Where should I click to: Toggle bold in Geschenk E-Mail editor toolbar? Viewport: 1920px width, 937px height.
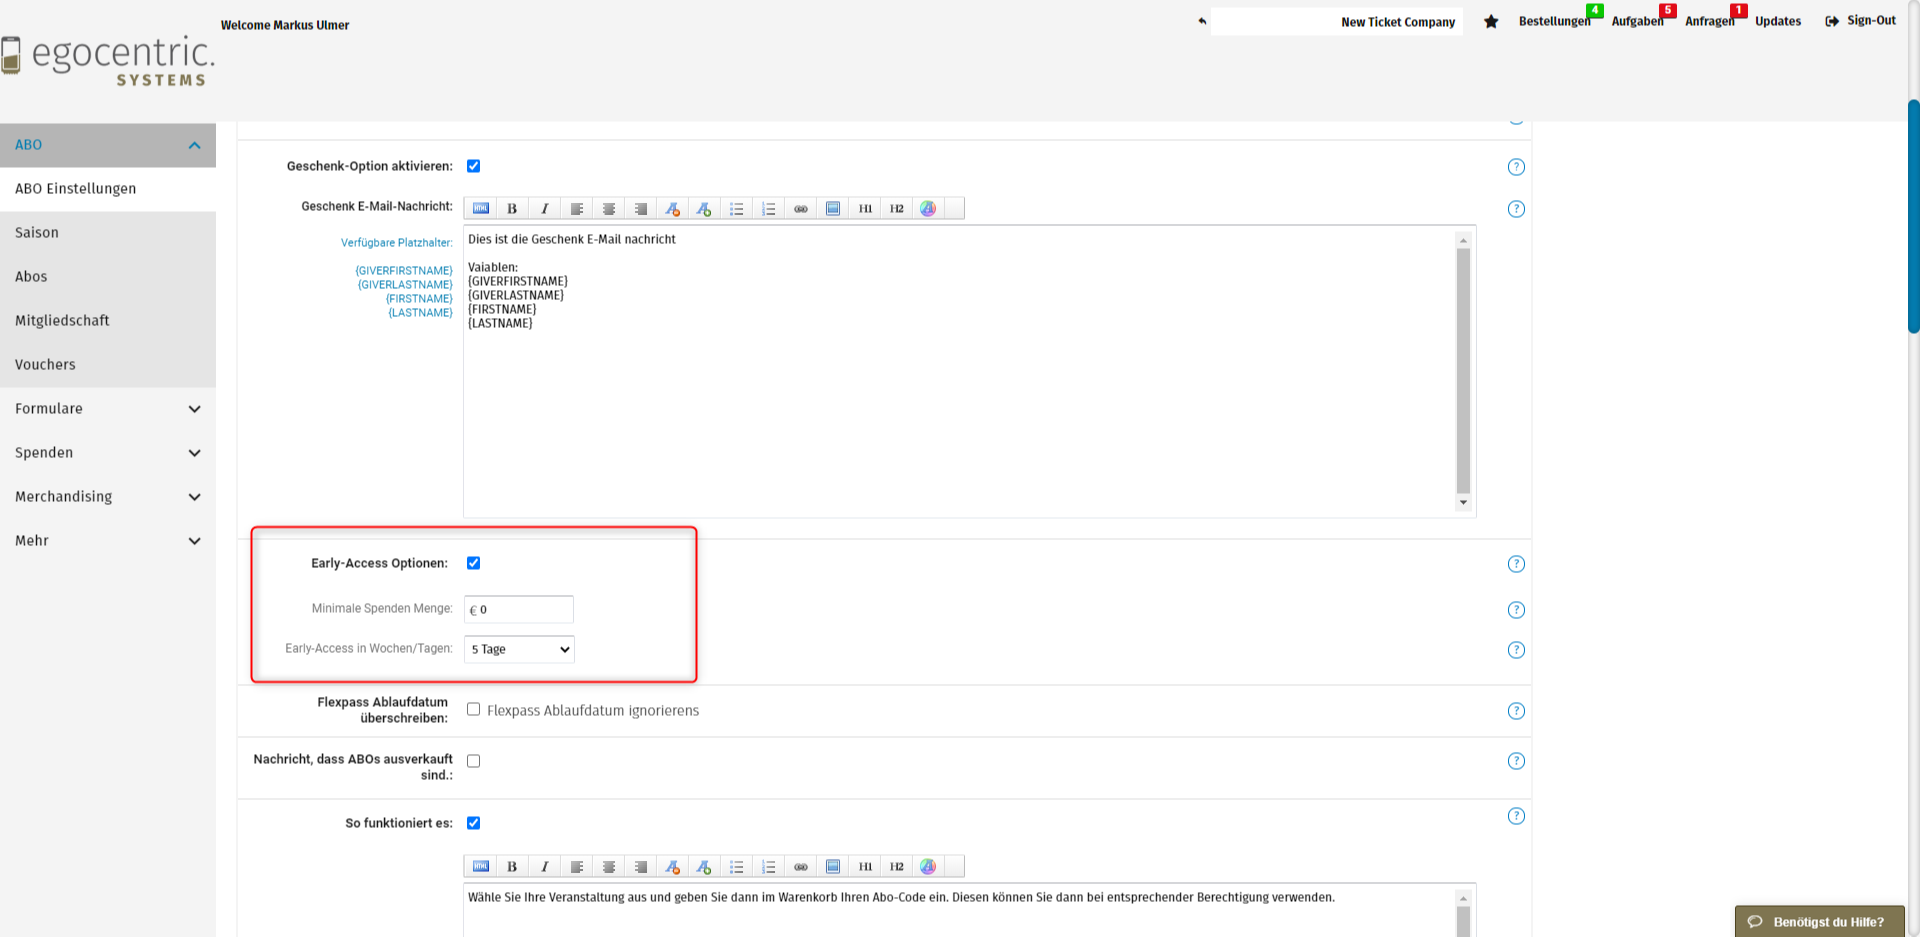[x=512, y=209]
